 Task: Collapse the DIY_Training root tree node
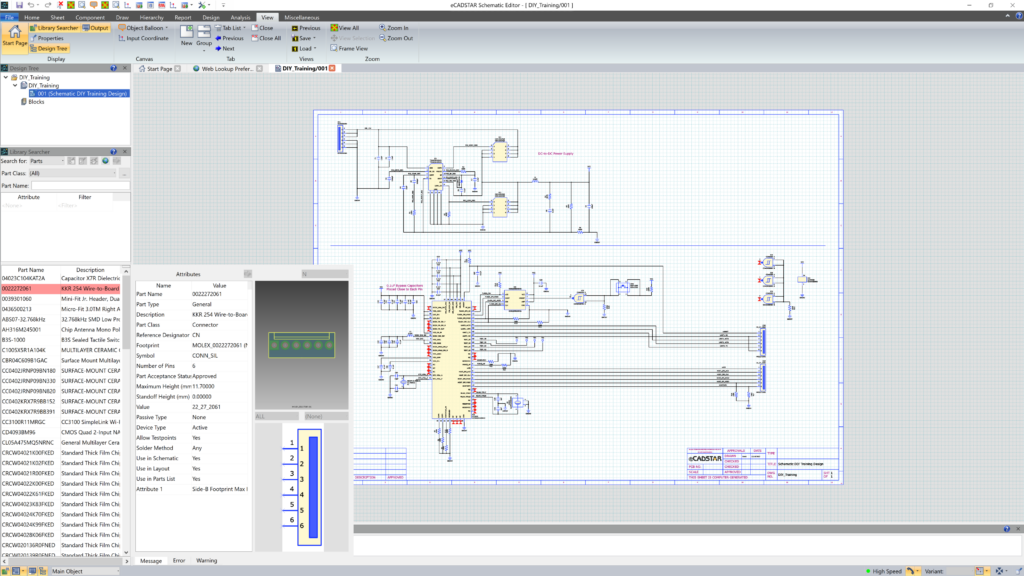click(6, 77)
